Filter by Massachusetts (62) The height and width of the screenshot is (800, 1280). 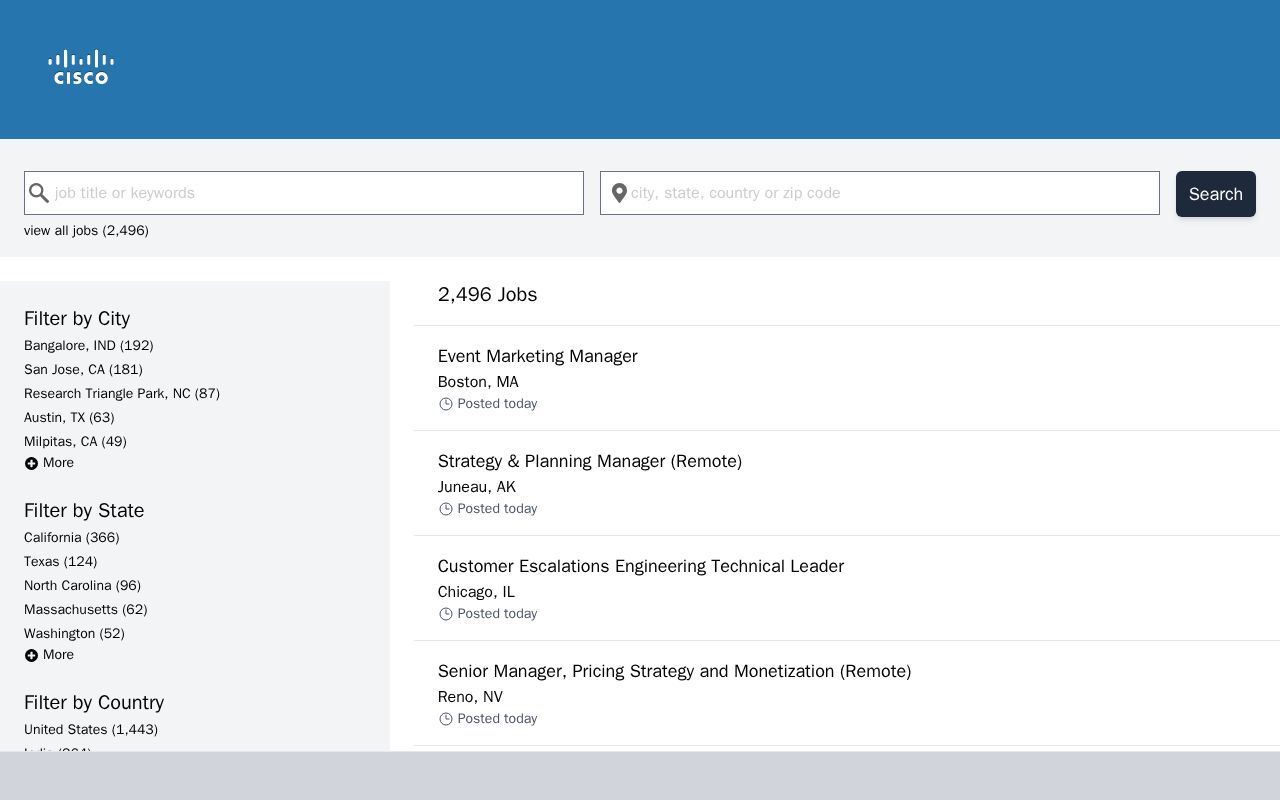(x=86, y=609)
